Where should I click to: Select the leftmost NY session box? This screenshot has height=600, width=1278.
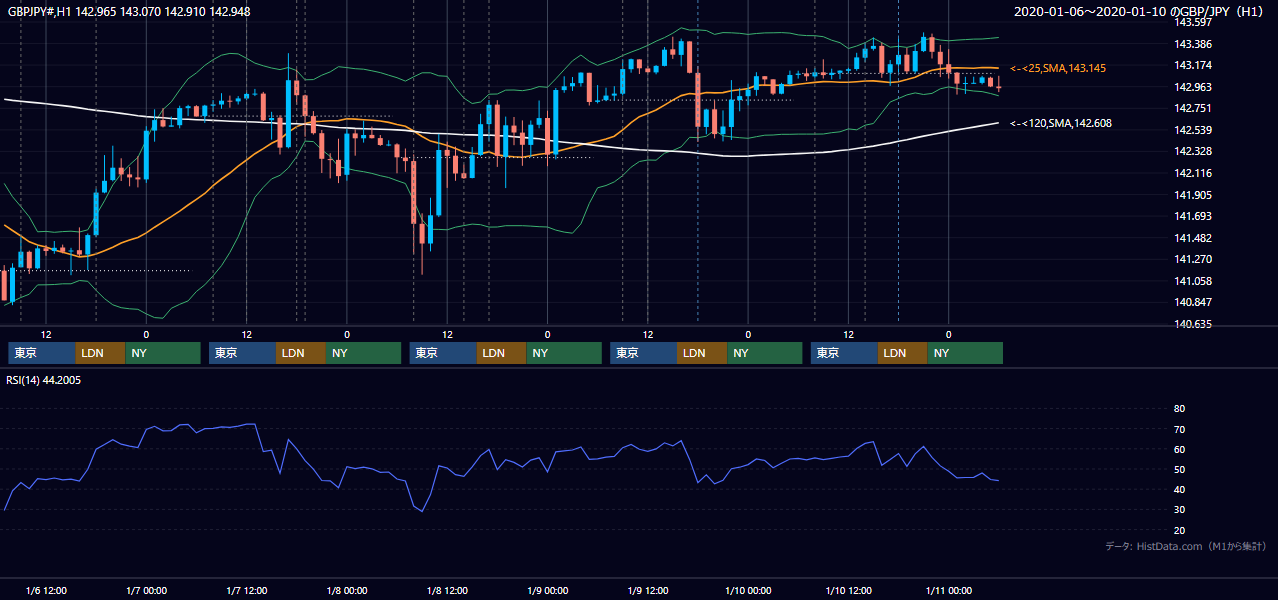tap(163, 353)
